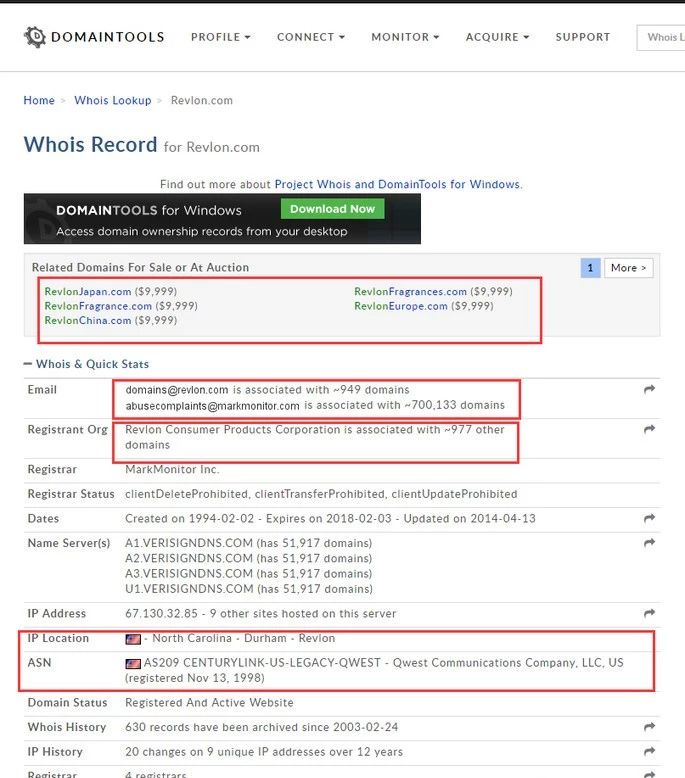Open the Profile dropdown menu
The image size is (685, 778).
[x=221, y=37]
